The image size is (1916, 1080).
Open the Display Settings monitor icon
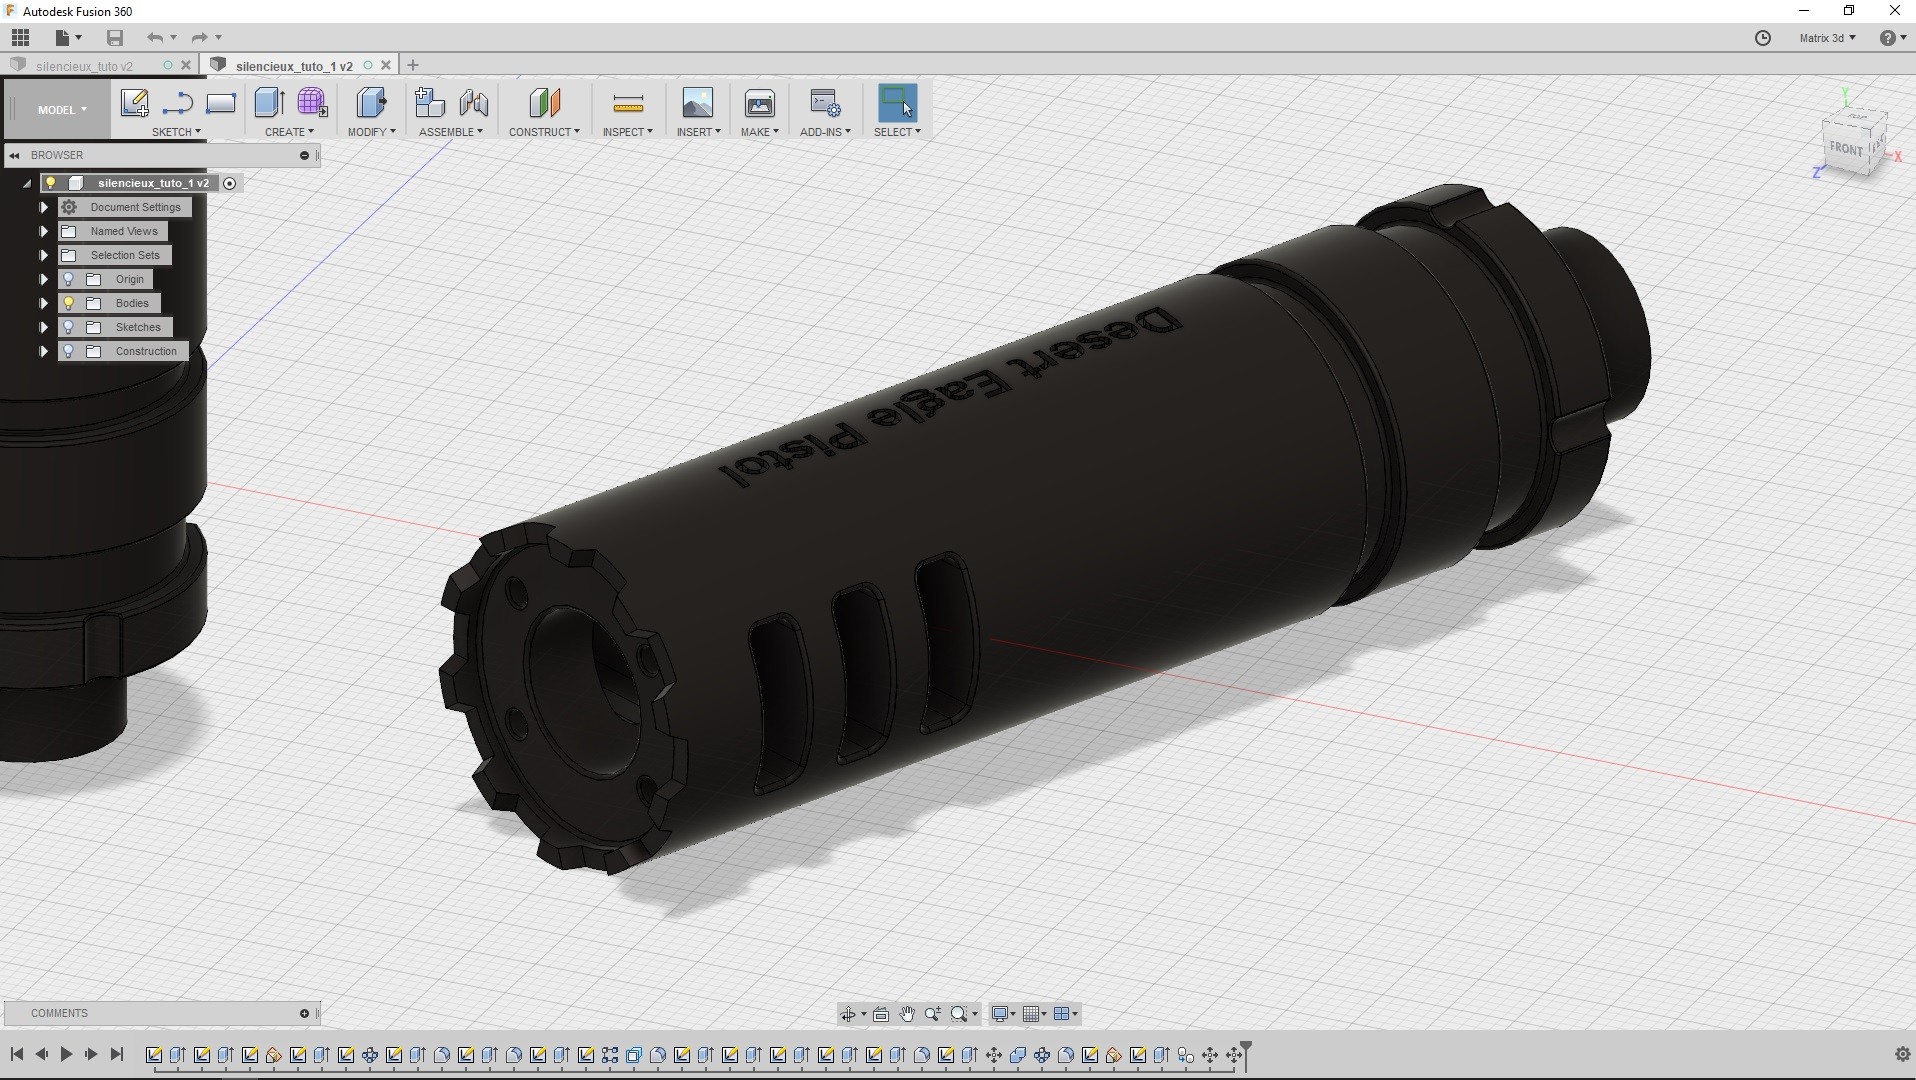pyautogui.click(x=1003, y=1014)
